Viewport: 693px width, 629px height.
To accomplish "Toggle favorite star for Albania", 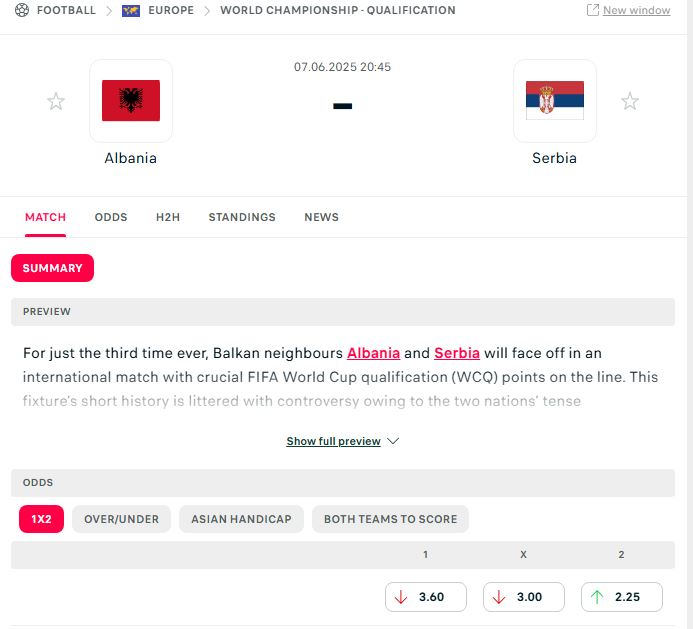I will [x=56, y=101].
